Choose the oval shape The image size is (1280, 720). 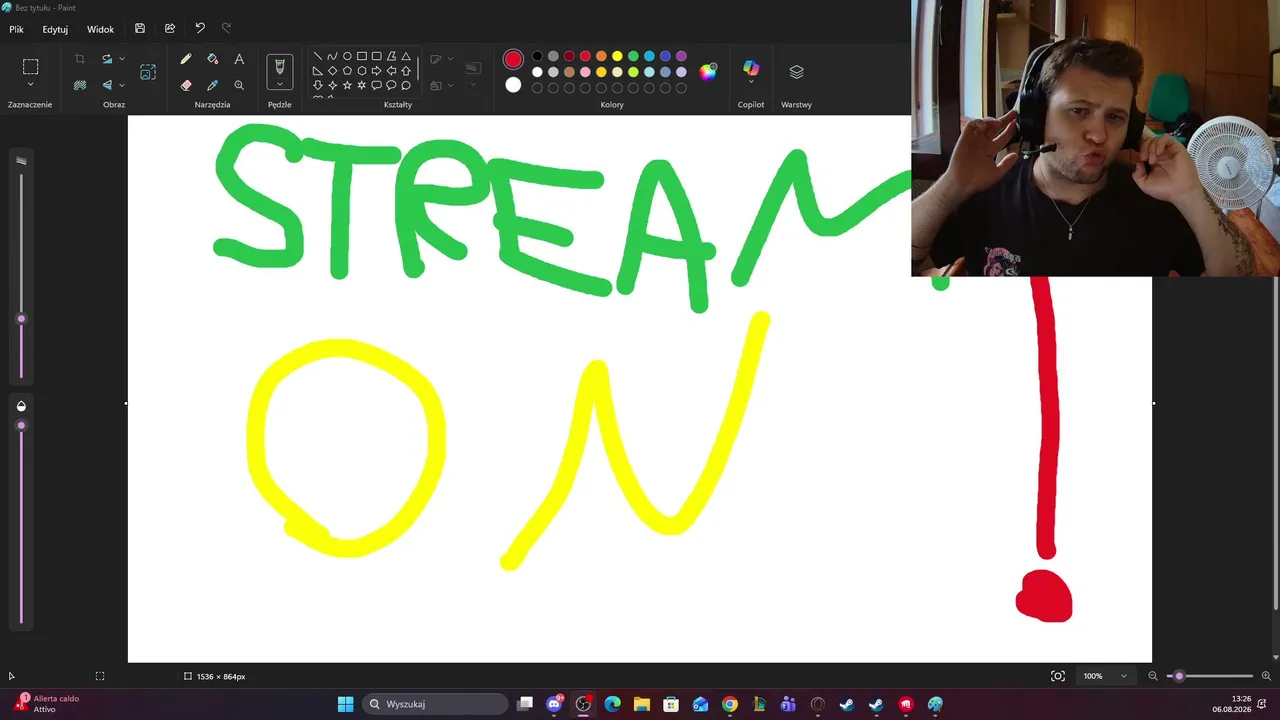[347, 56]
